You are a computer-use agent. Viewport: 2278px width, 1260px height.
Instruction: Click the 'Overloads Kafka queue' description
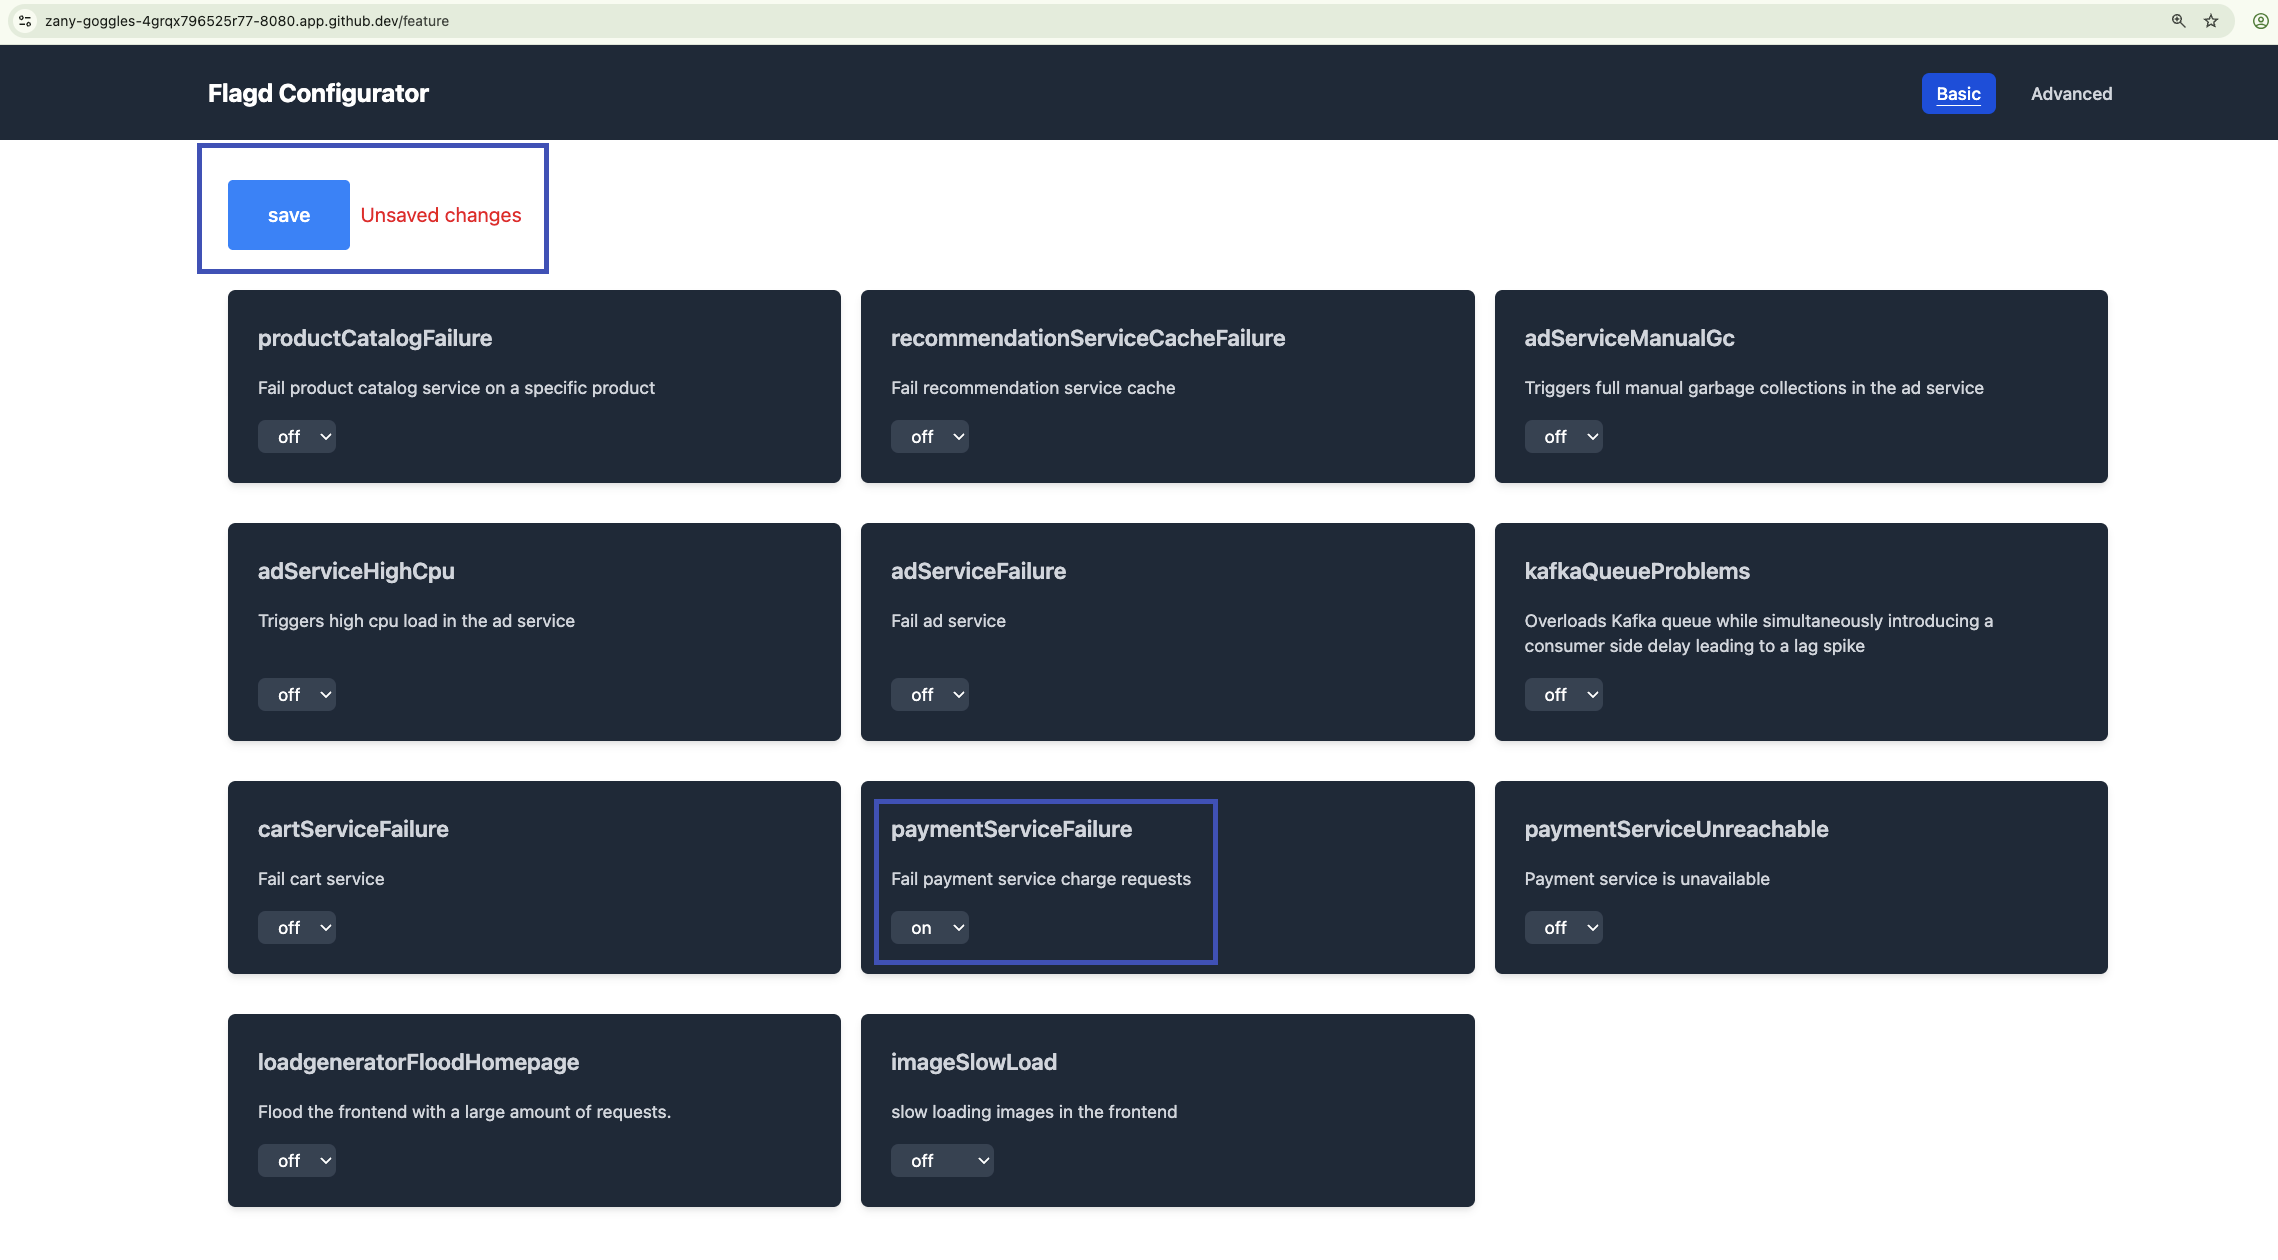[1758, 633]
